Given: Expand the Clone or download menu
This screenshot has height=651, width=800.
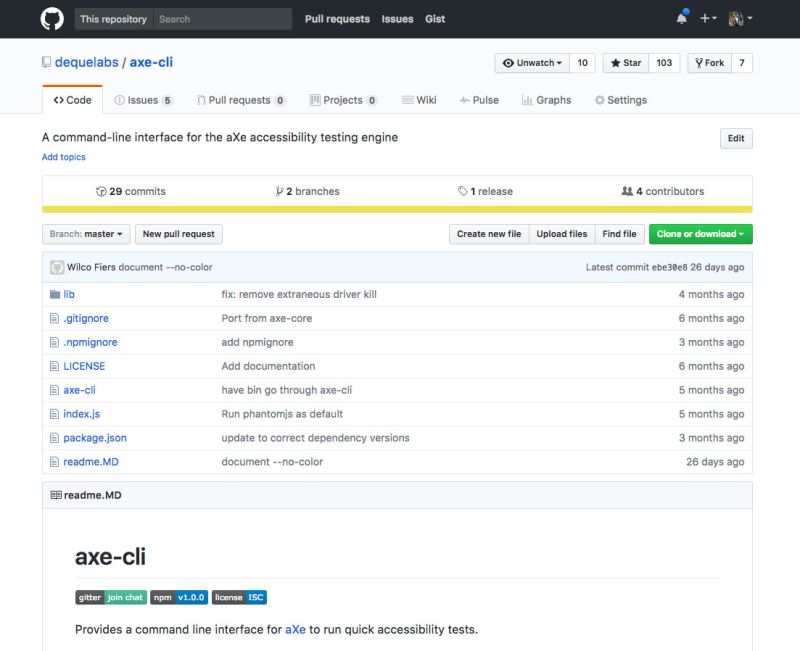Looking at the screenshot, I should point(700,234).
